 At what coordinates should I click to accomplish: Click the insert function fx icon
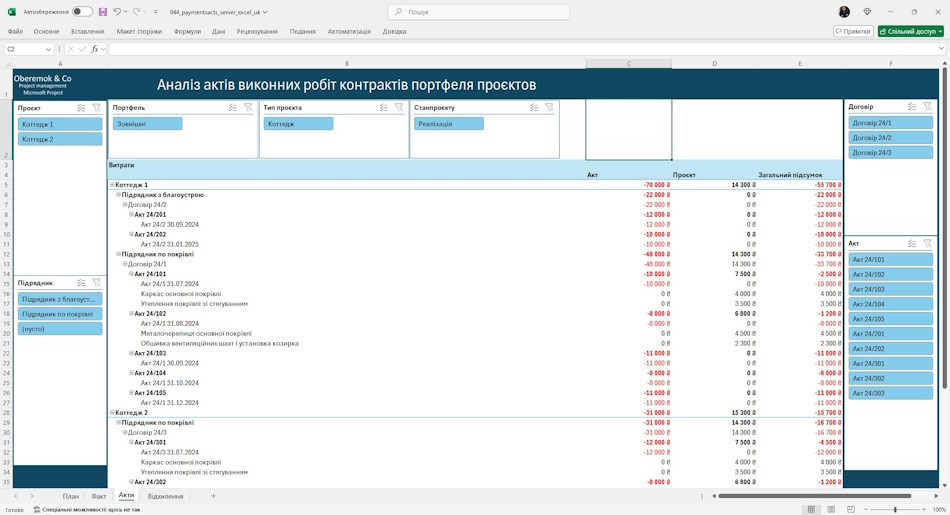click(95, 49)
